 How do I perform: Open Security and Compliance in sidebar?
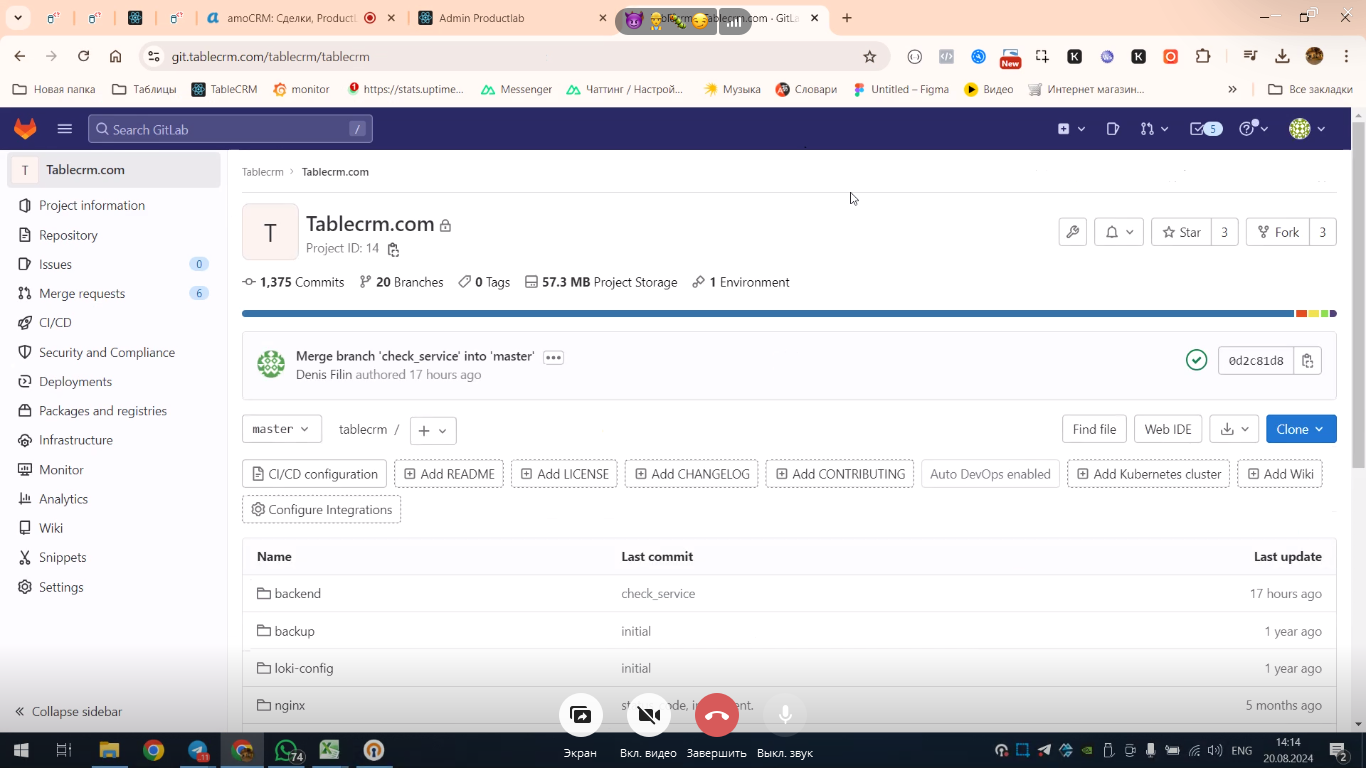pos(114,352)
